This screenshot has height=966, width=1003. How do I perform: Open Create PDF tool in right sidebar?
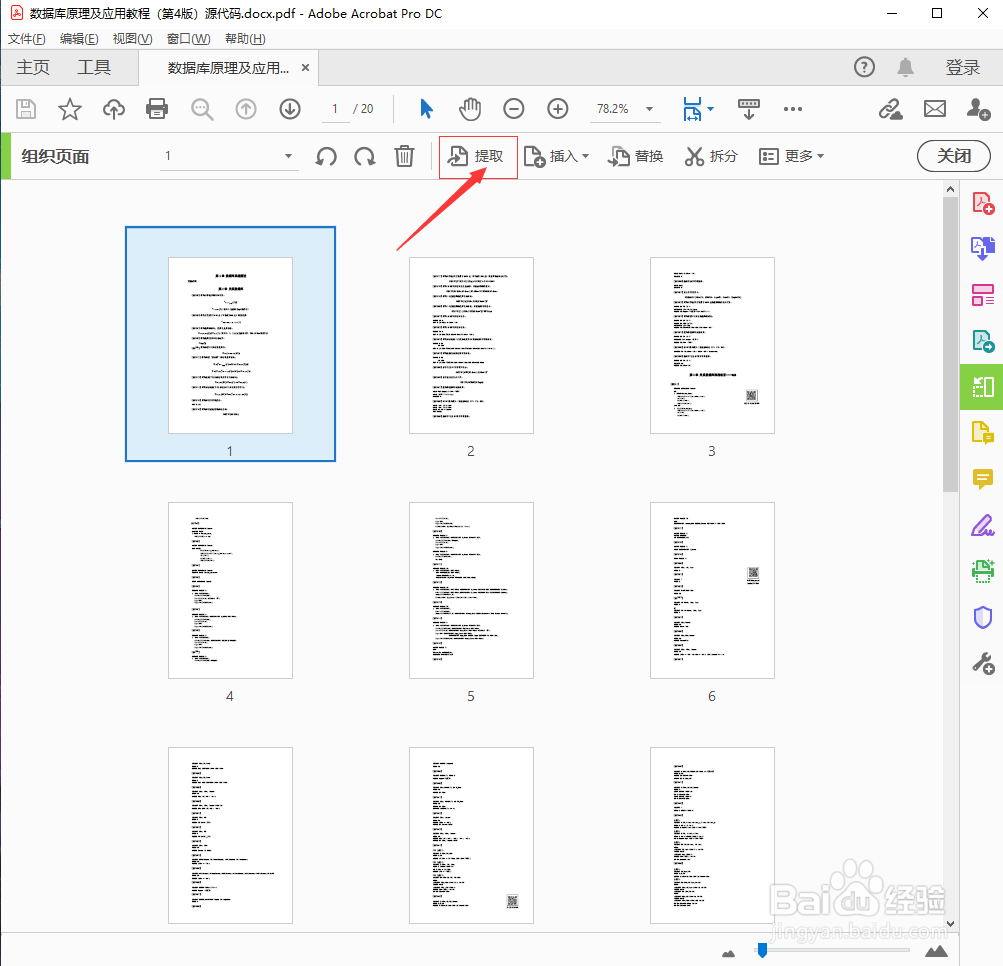[983, 203]
